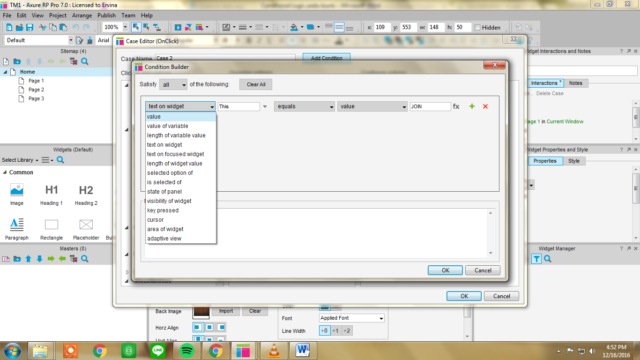Click the Back Image color swatch
This screenshot has height=360, width=640.
pyautogui.click(x=201, y=312)
